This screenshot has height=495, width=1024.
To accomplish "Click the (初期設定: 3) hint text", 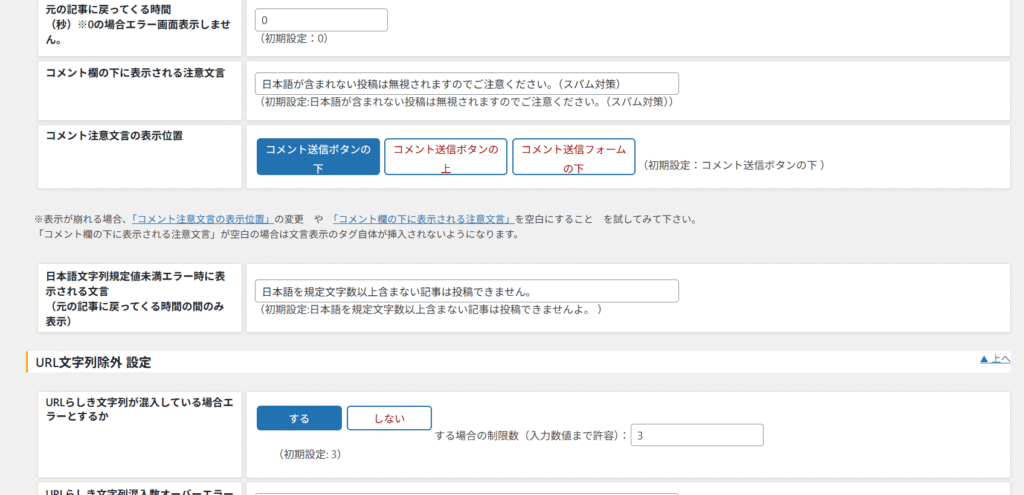I will [311, 454].
